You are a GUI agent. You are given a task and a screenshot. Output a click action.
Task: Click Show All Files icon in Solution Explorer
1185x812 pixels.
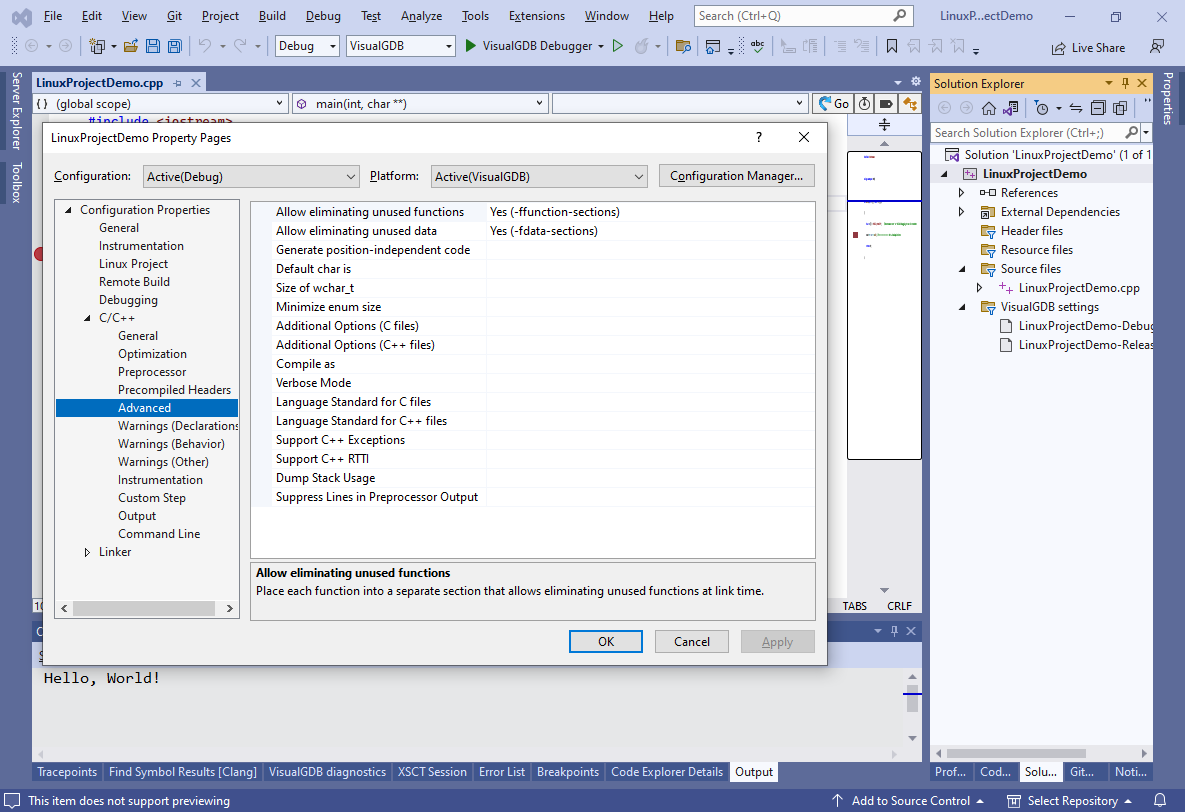(x=1120, y=108)
